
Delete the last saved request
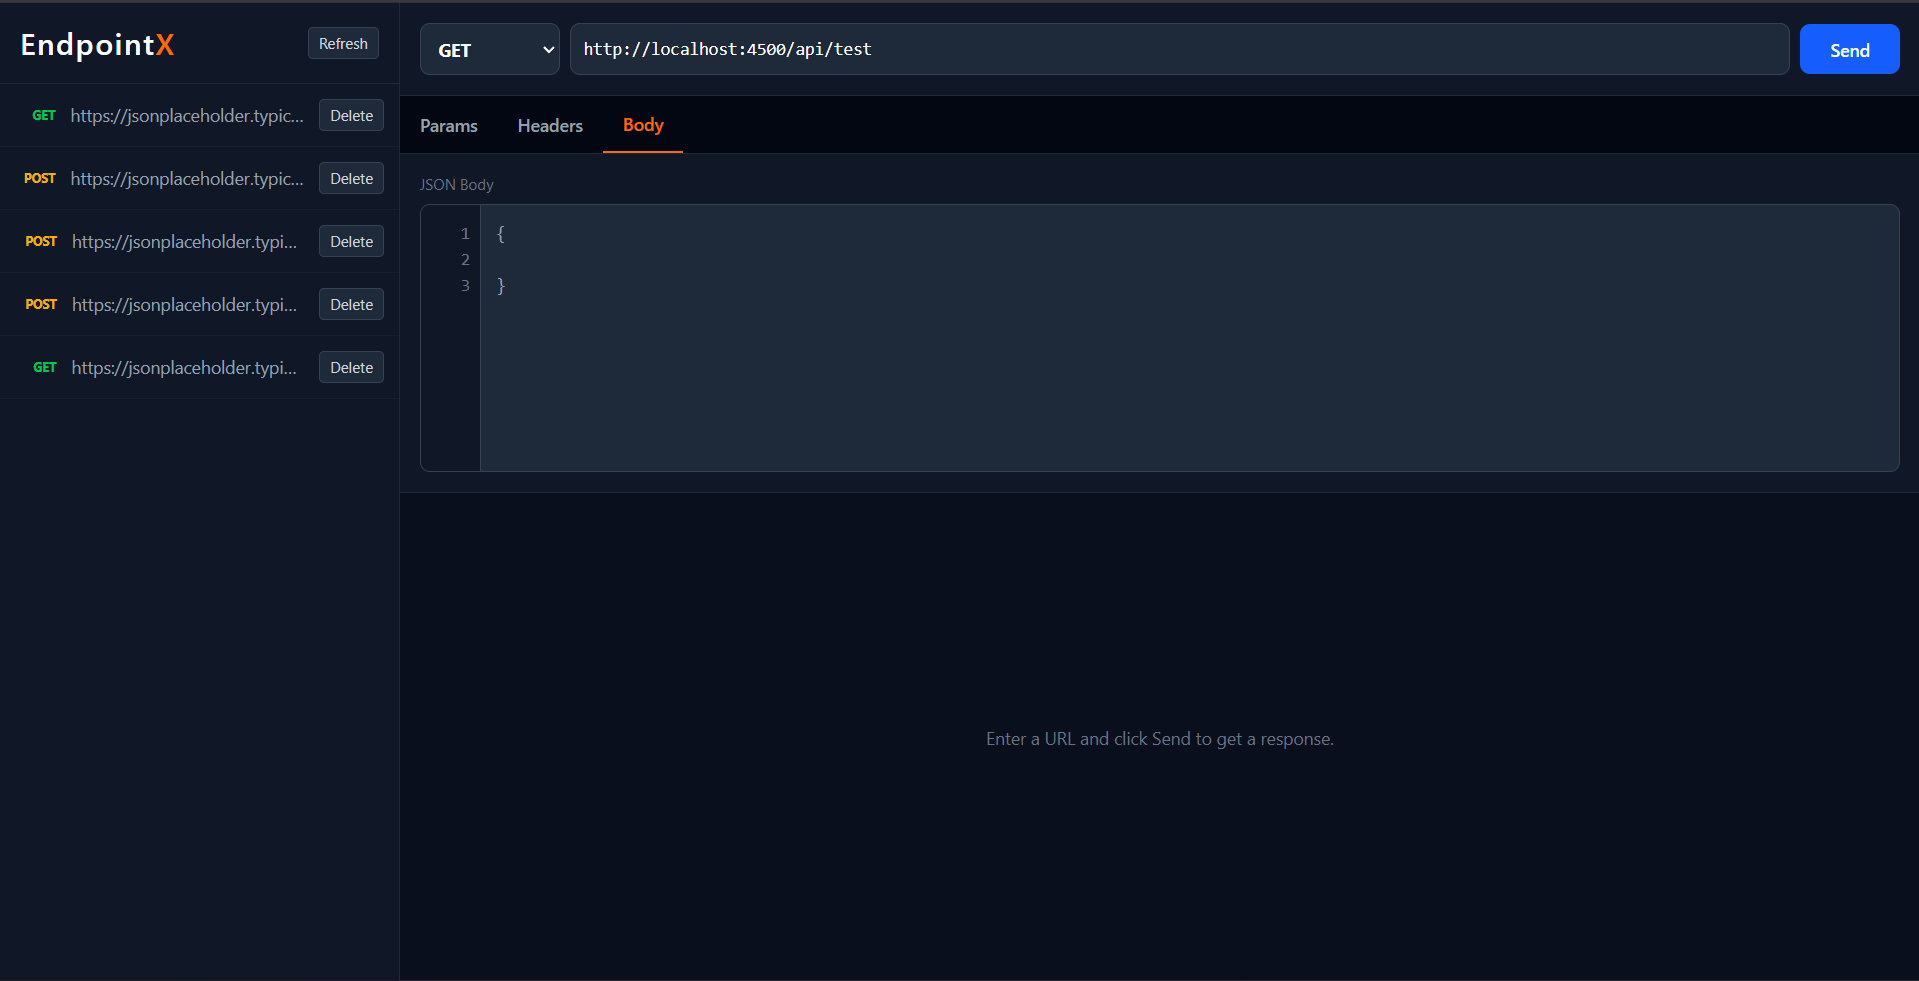(x=351, y=367)
